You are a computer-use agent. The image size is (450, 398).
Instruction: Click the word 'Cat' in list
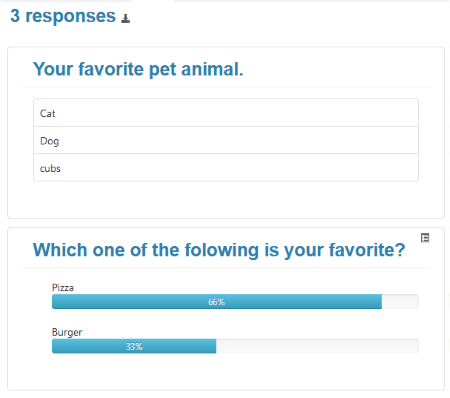click(48, 113)
